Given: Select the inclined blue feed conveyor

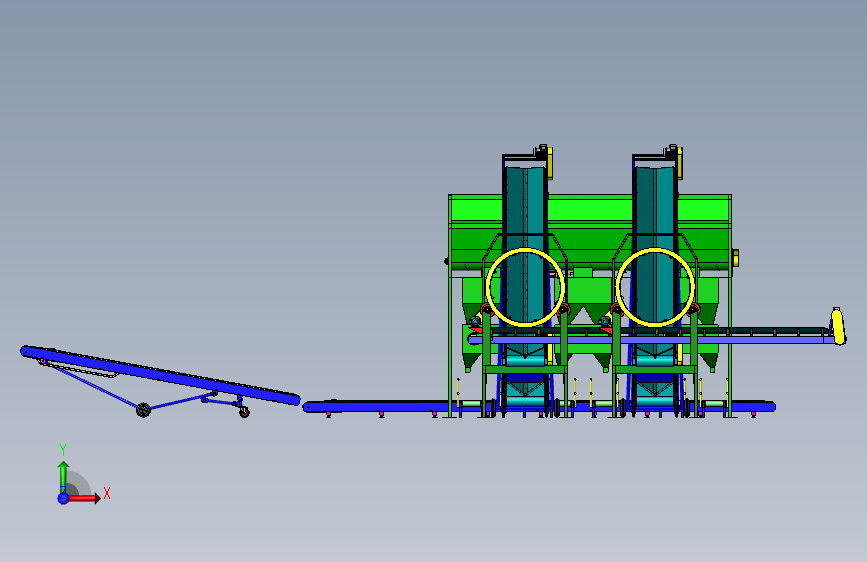Looking at the screenshot, I should point(160,376).
